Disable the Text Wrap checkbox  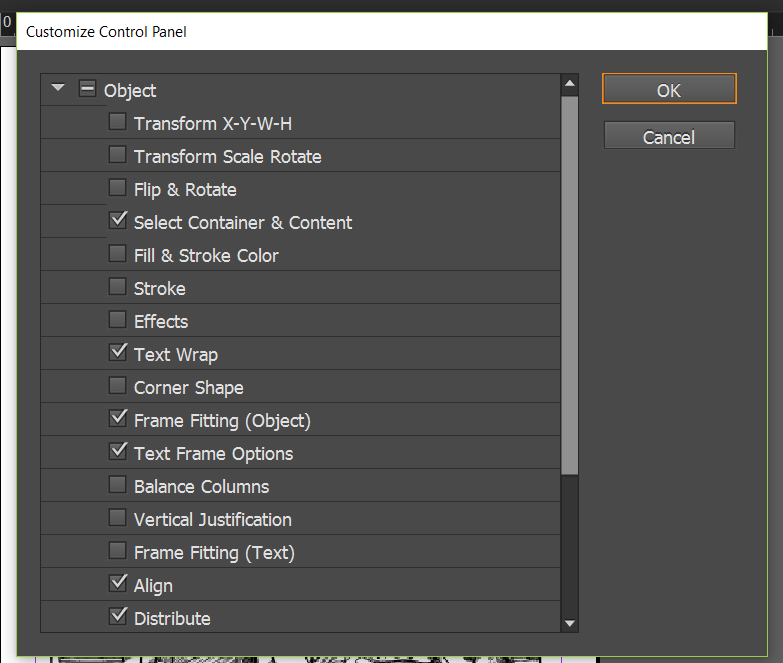[x=117, y=353]
